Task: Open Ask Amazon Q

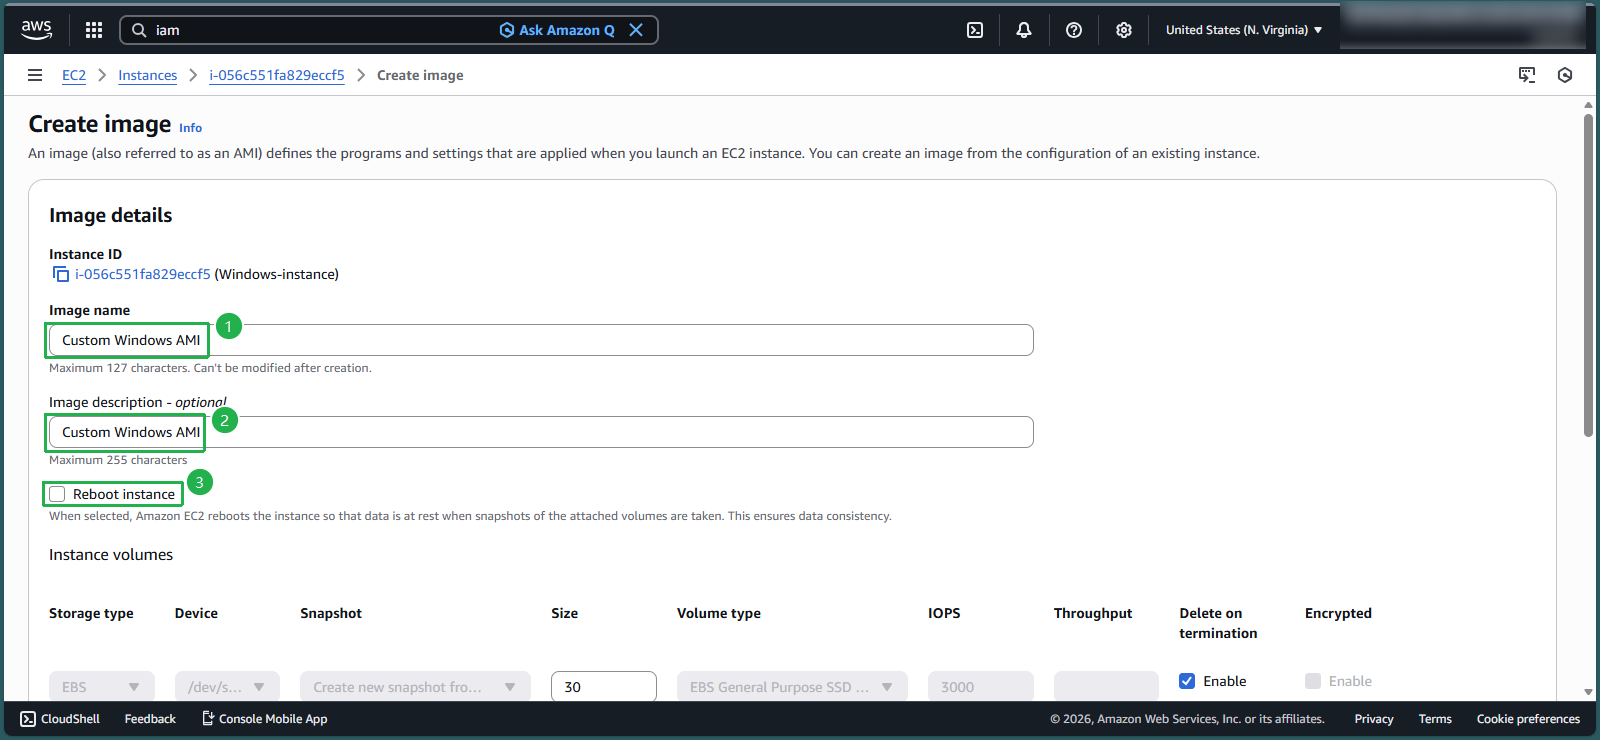Action: (x=557, y=30)
